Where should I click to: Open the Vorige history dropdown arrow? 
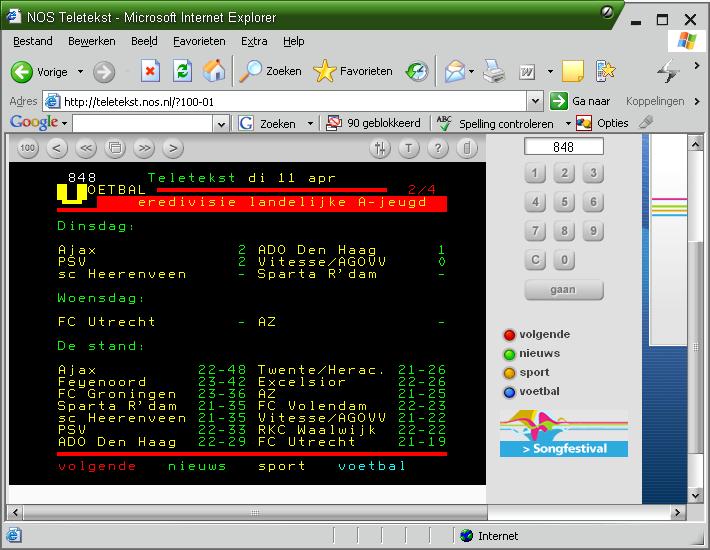coord(80,72)
